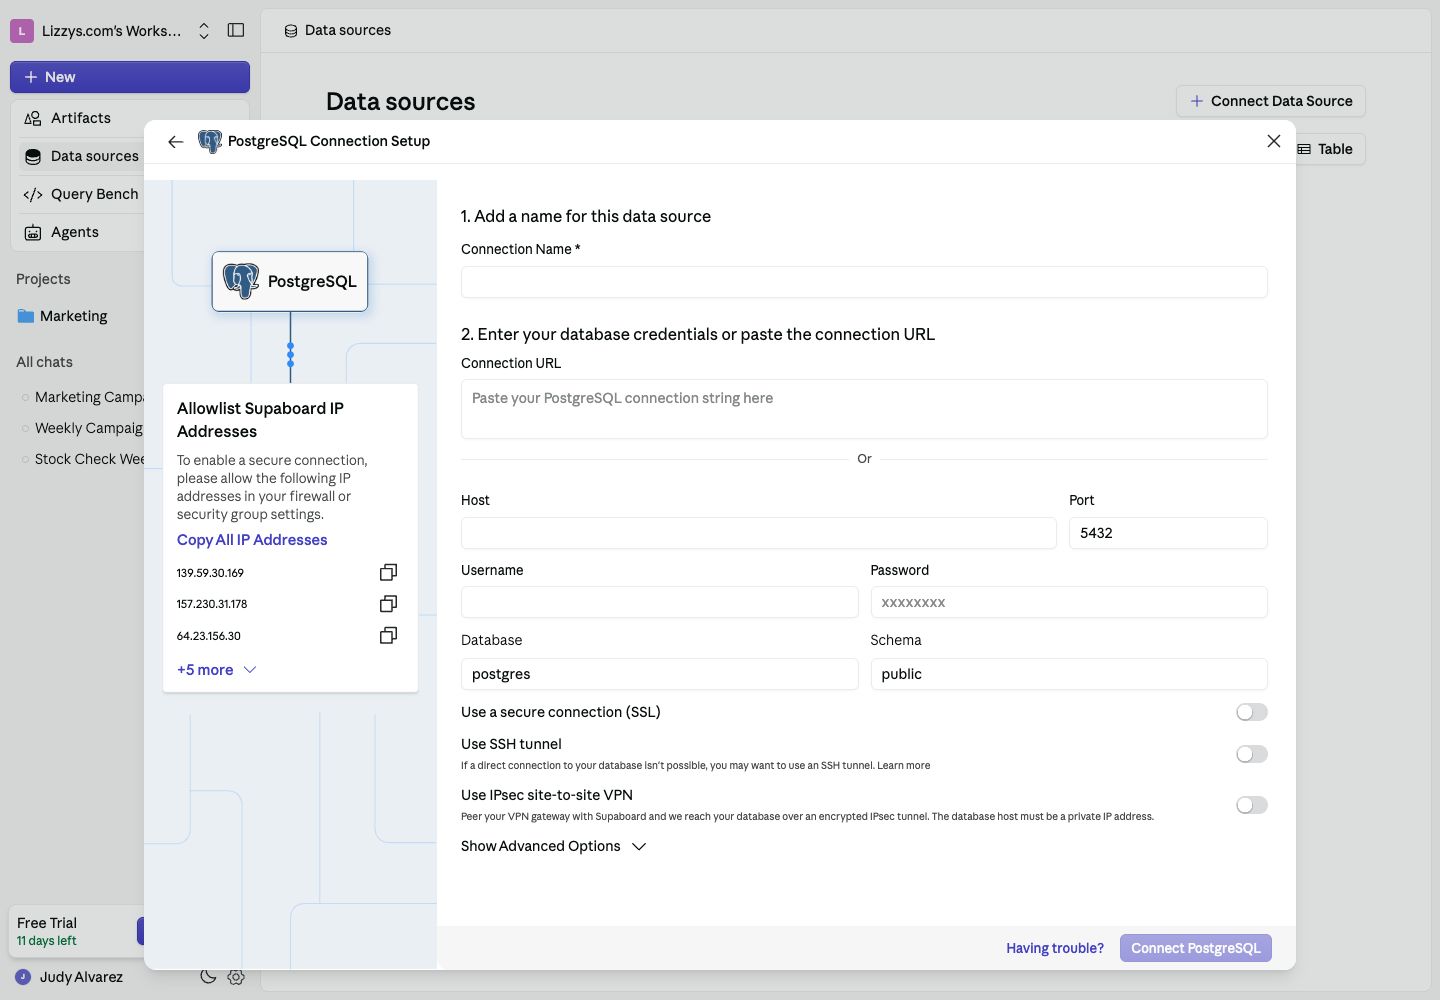Focus the Password input field

click(1069, 602)
